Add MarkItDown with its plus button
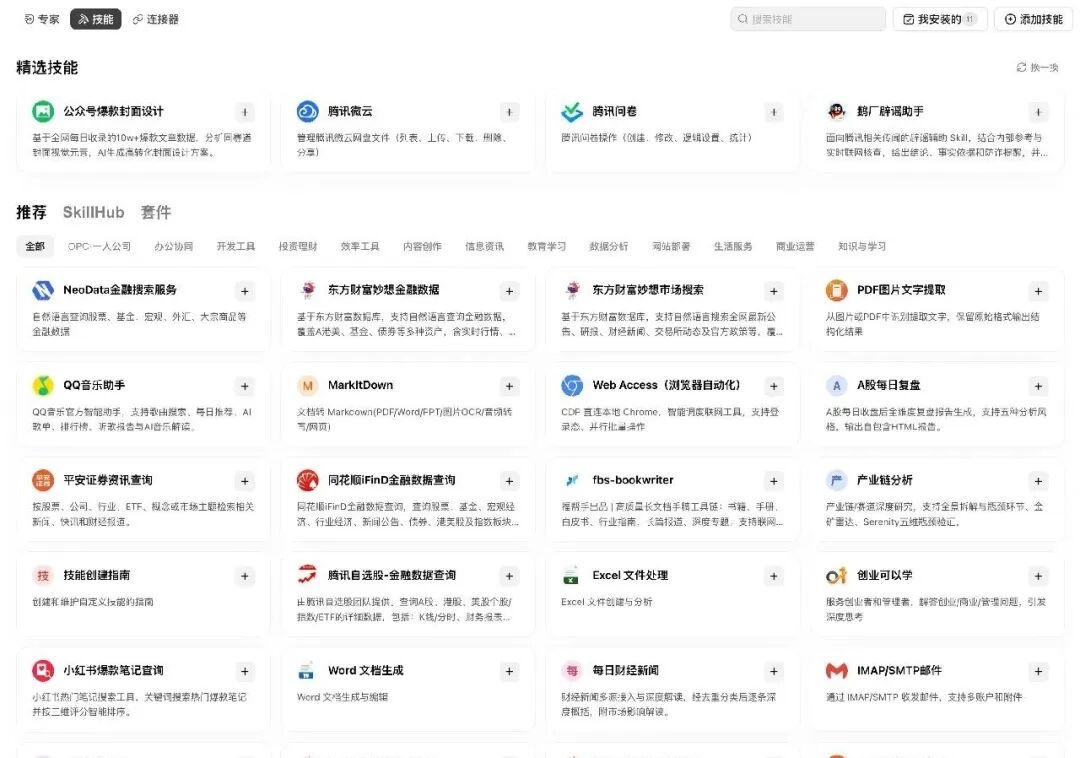 click(x=509, y=386)
